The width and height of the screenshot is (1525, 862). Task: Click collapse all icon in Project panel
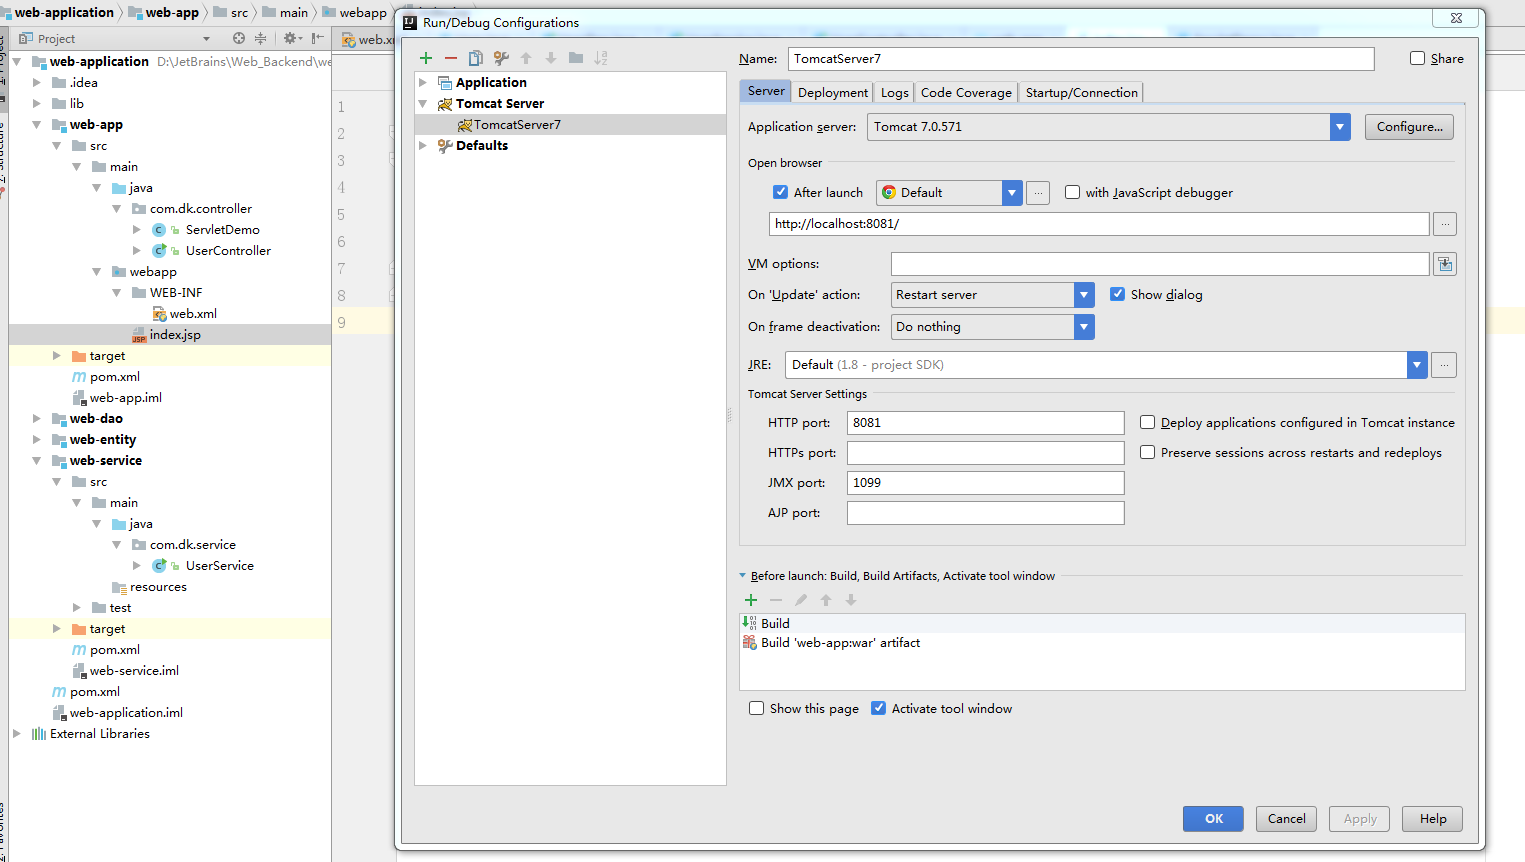point(260,38)
